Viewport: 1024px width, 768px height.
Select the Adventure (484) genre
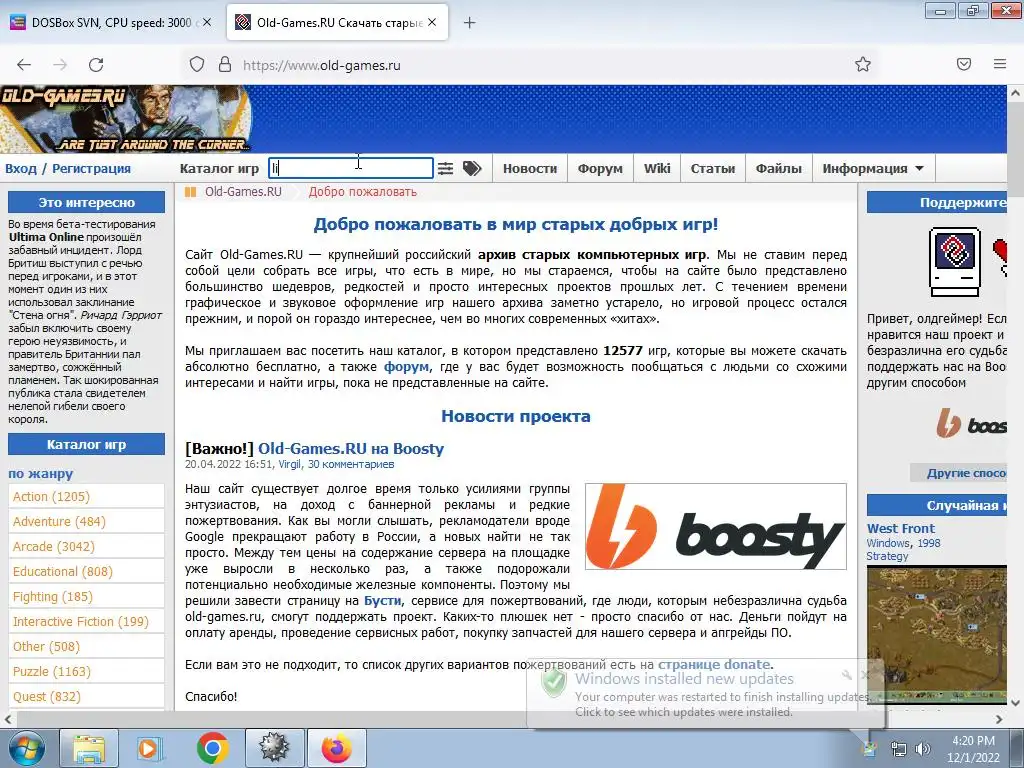tap(86, 521)
